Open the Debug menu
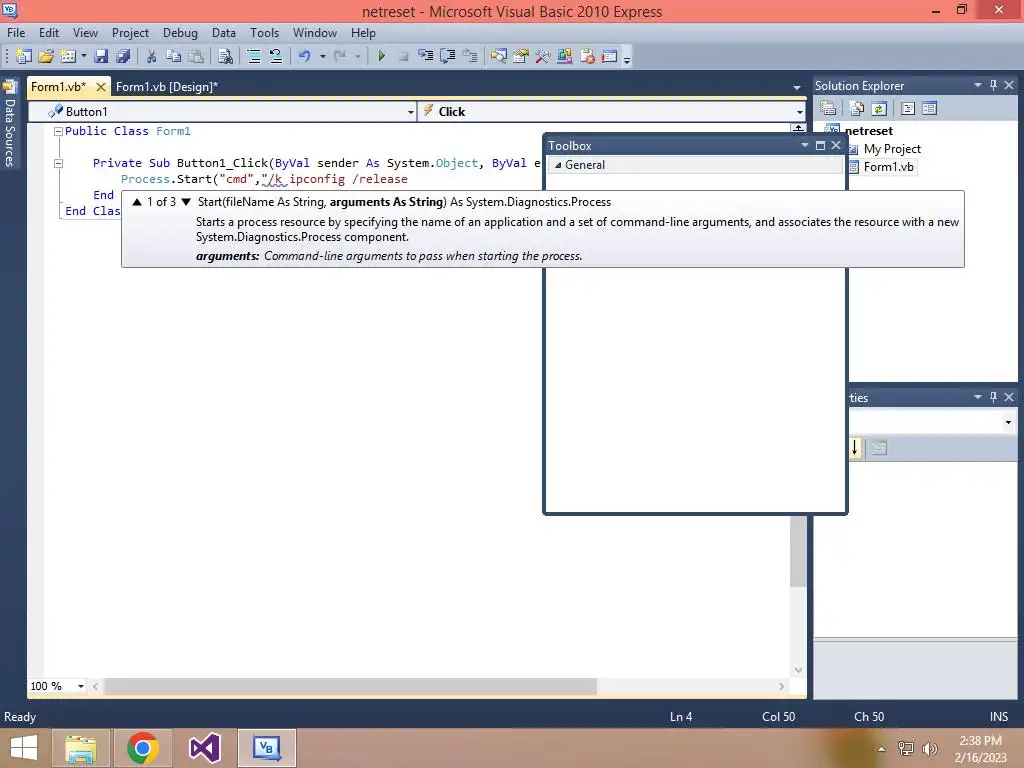Screen dimensions: 1024x768 coord(180,33)
